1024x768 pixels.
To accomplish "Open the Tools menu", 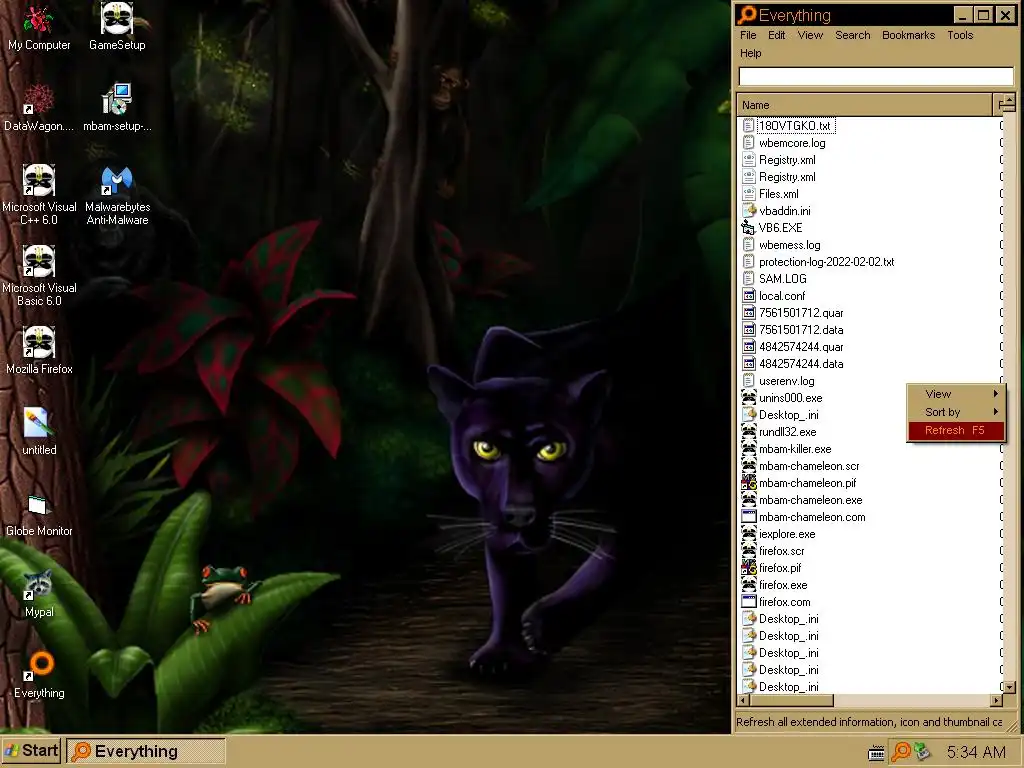I will click(960, 35).
